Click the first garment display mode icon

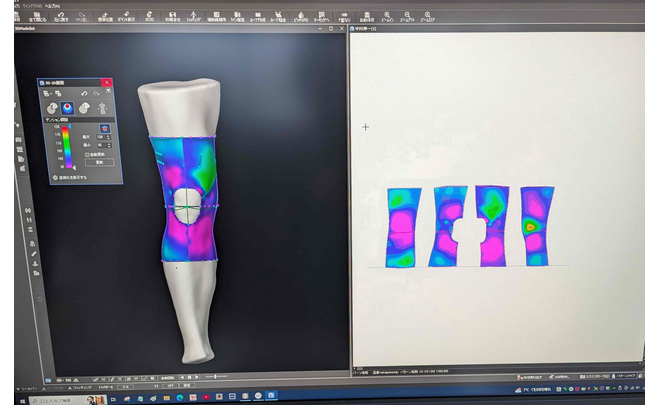(50, 108)
